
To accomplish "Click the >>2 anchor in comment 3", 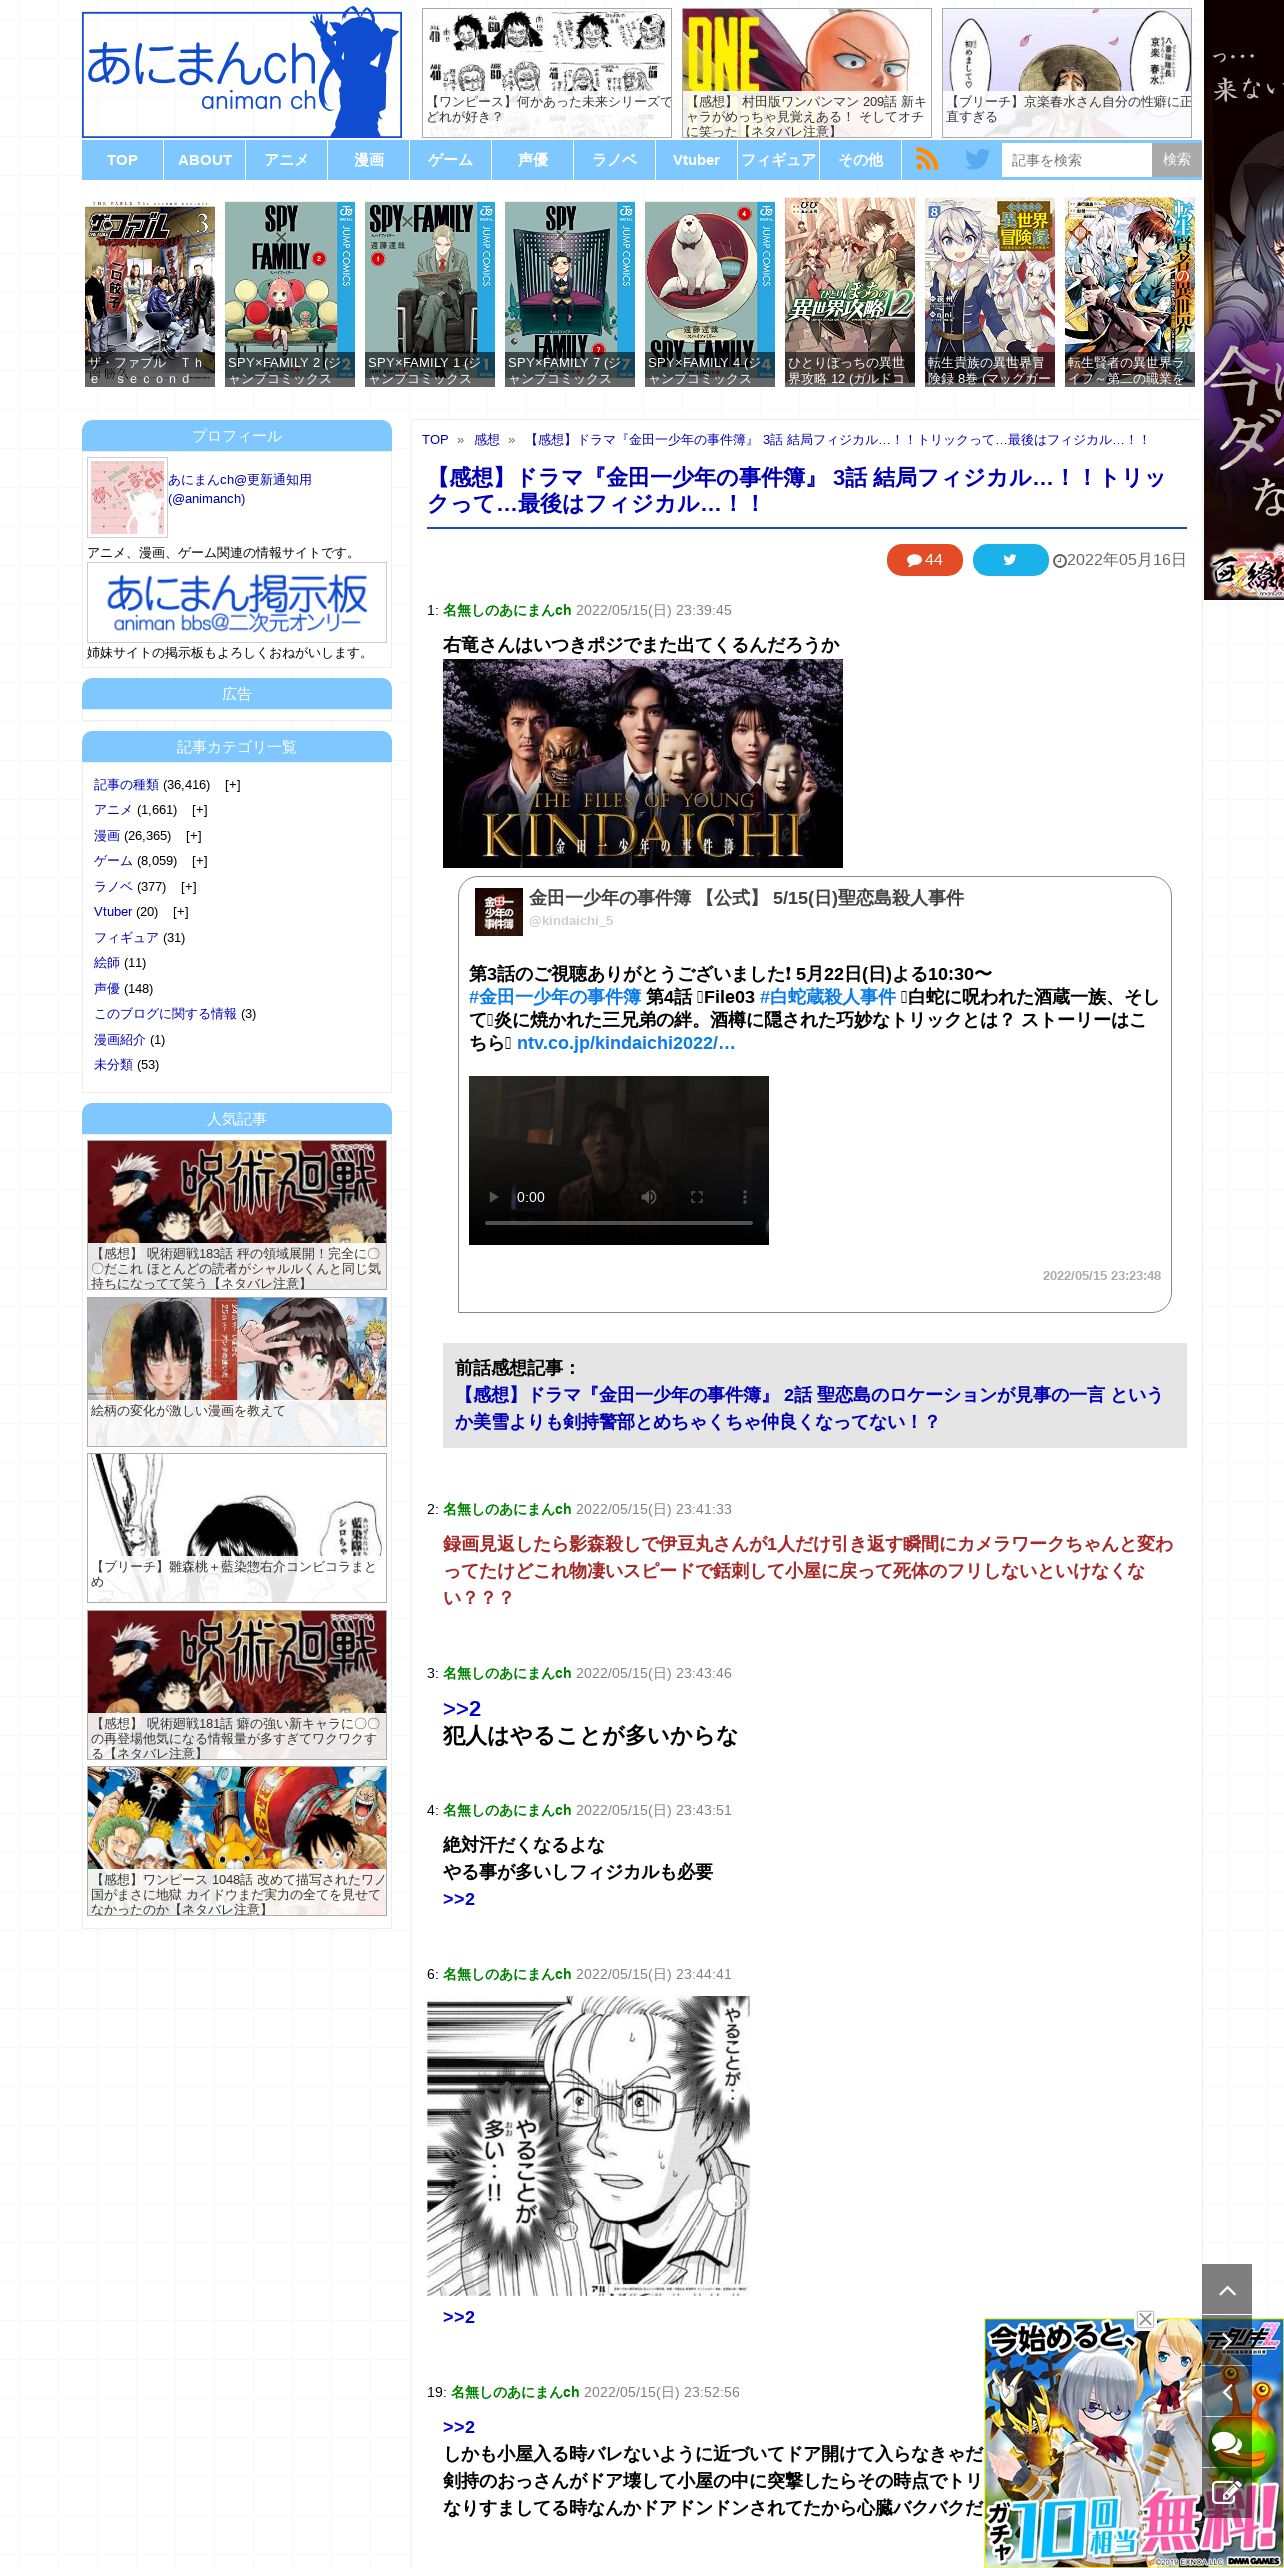I will coord(462,1709).
